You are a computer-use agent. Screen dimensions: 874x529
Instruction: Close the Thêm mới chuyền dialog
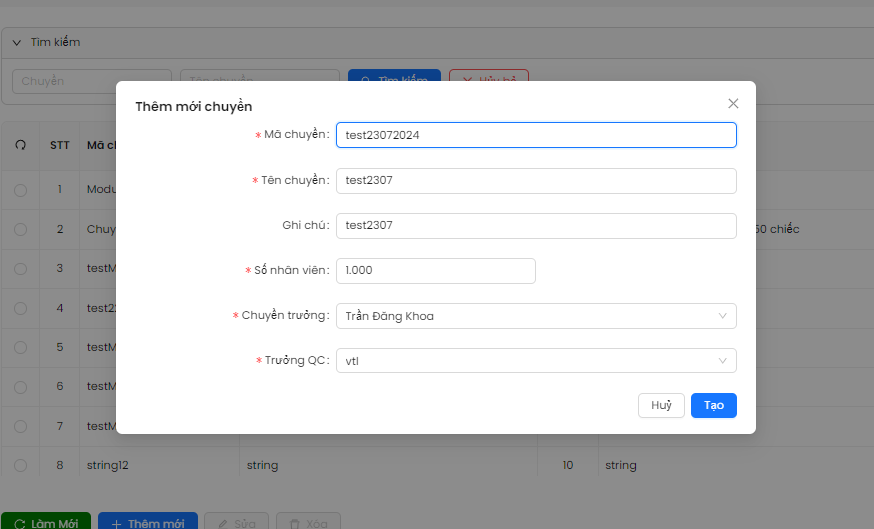[733, 104]
